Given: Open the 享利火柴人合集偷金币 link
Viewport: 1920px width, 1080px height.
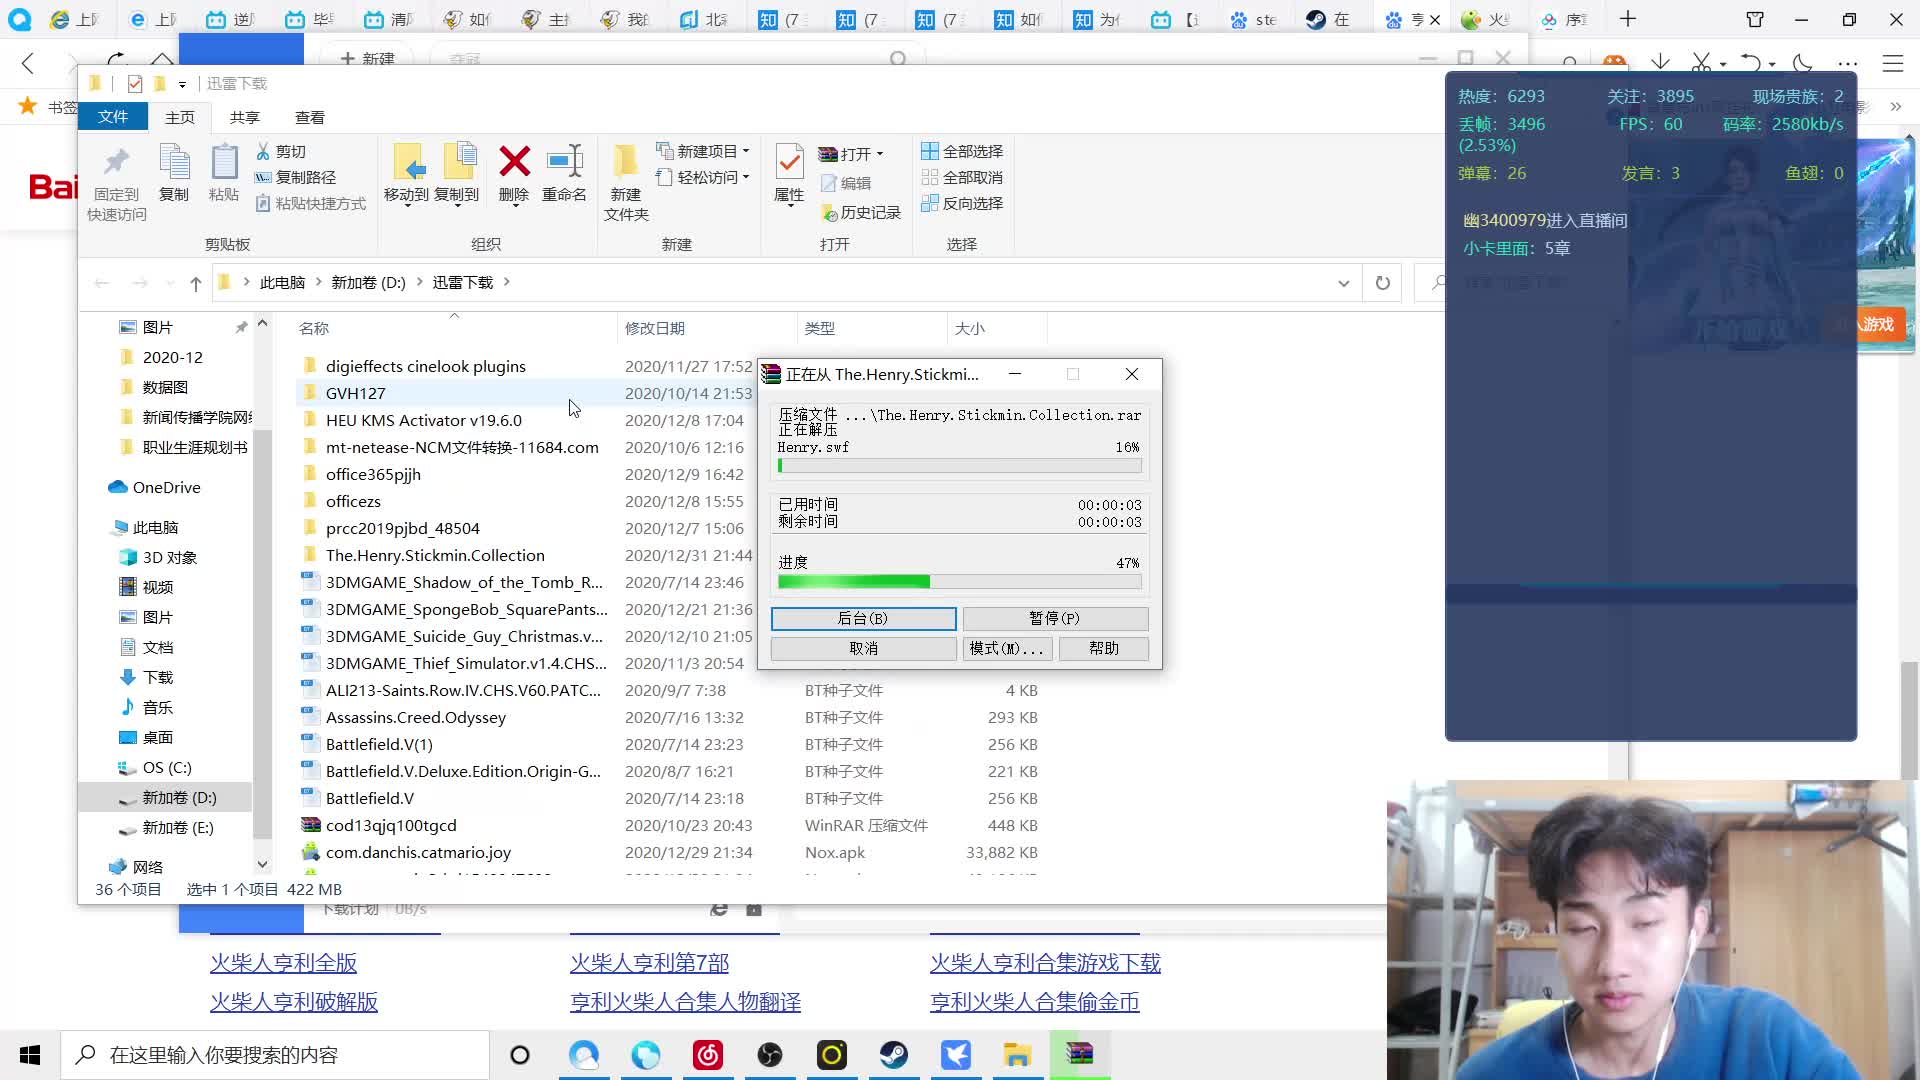Looking at the screenshot, I should pyautogui.click(x=1035, y=1002).
